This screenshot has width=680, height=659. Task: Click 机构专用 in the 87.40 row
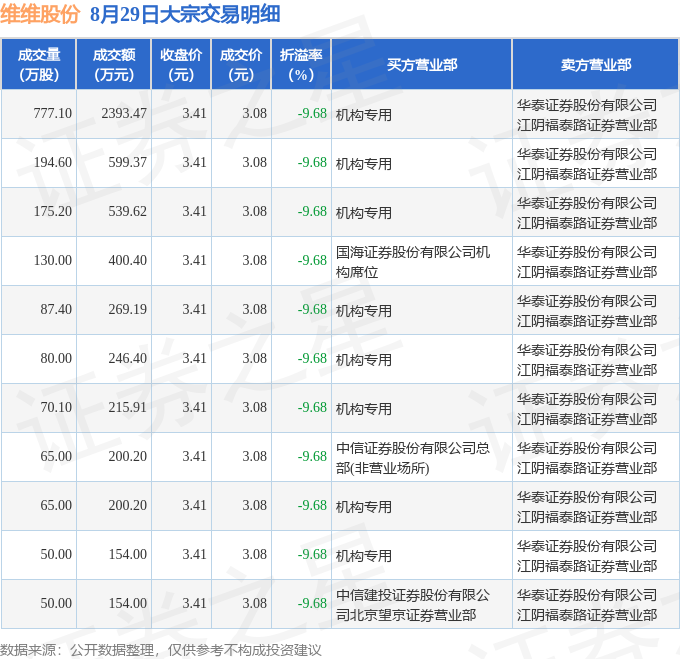coord(364,311)
